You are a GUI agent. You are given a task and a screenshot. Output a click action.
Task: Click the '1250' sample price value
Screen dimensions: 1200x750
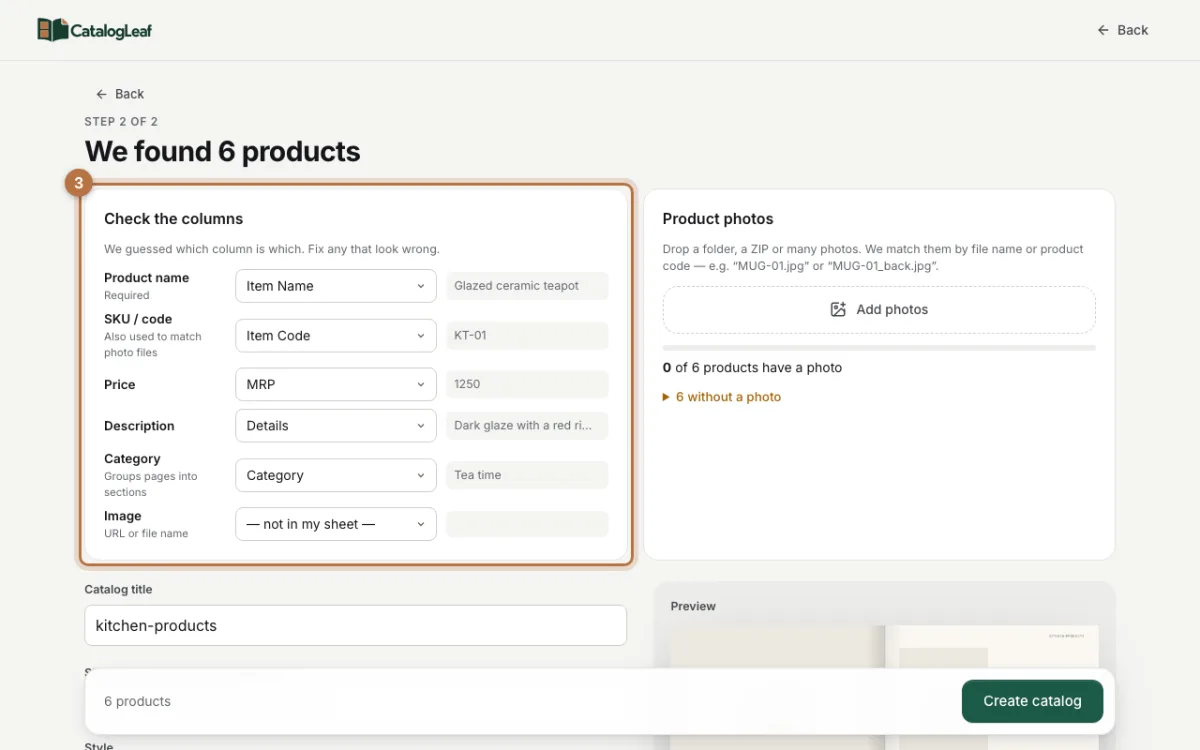527,384
